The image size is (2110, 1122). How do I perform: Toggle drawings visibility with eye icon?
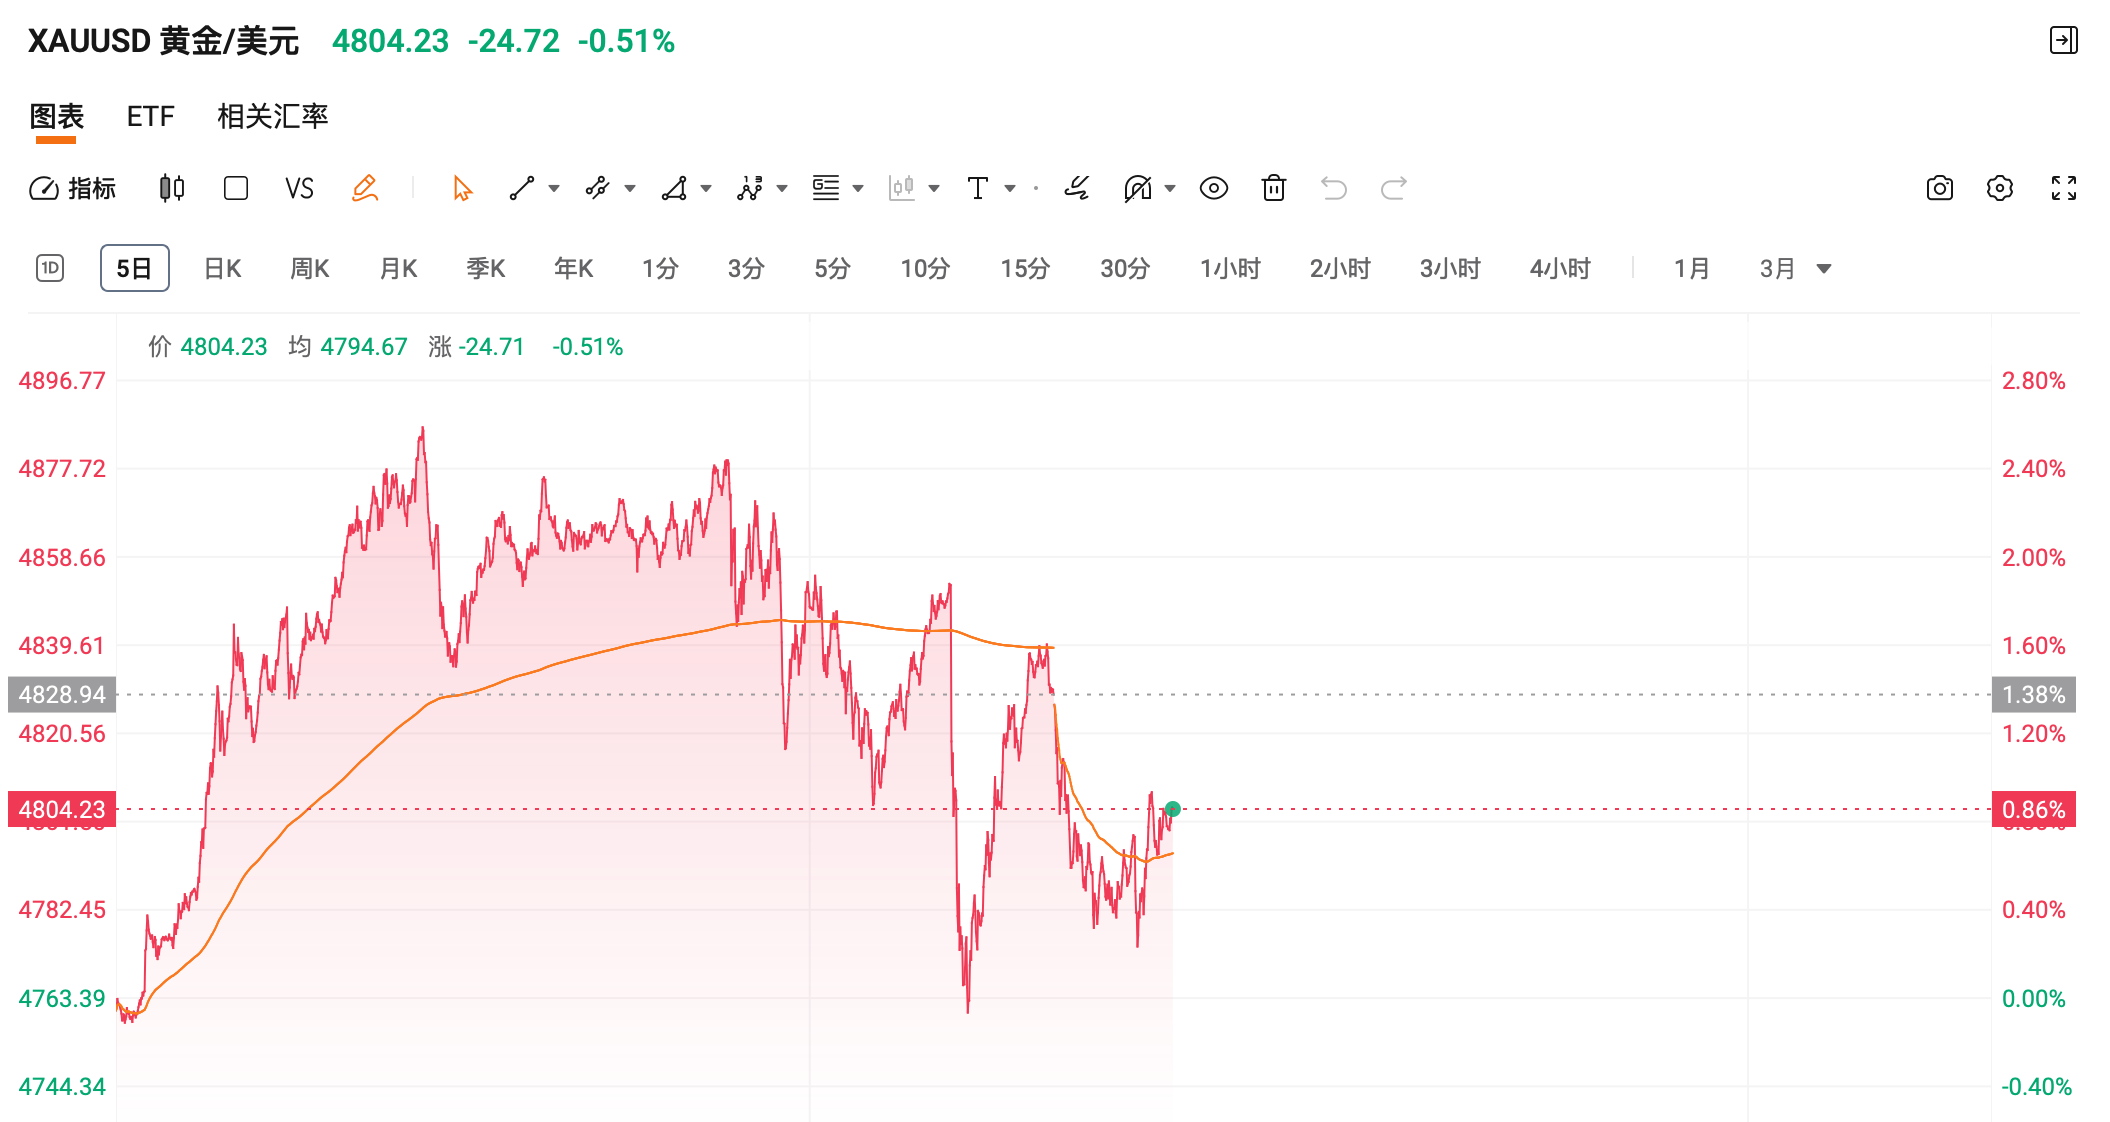[1213, 188]
